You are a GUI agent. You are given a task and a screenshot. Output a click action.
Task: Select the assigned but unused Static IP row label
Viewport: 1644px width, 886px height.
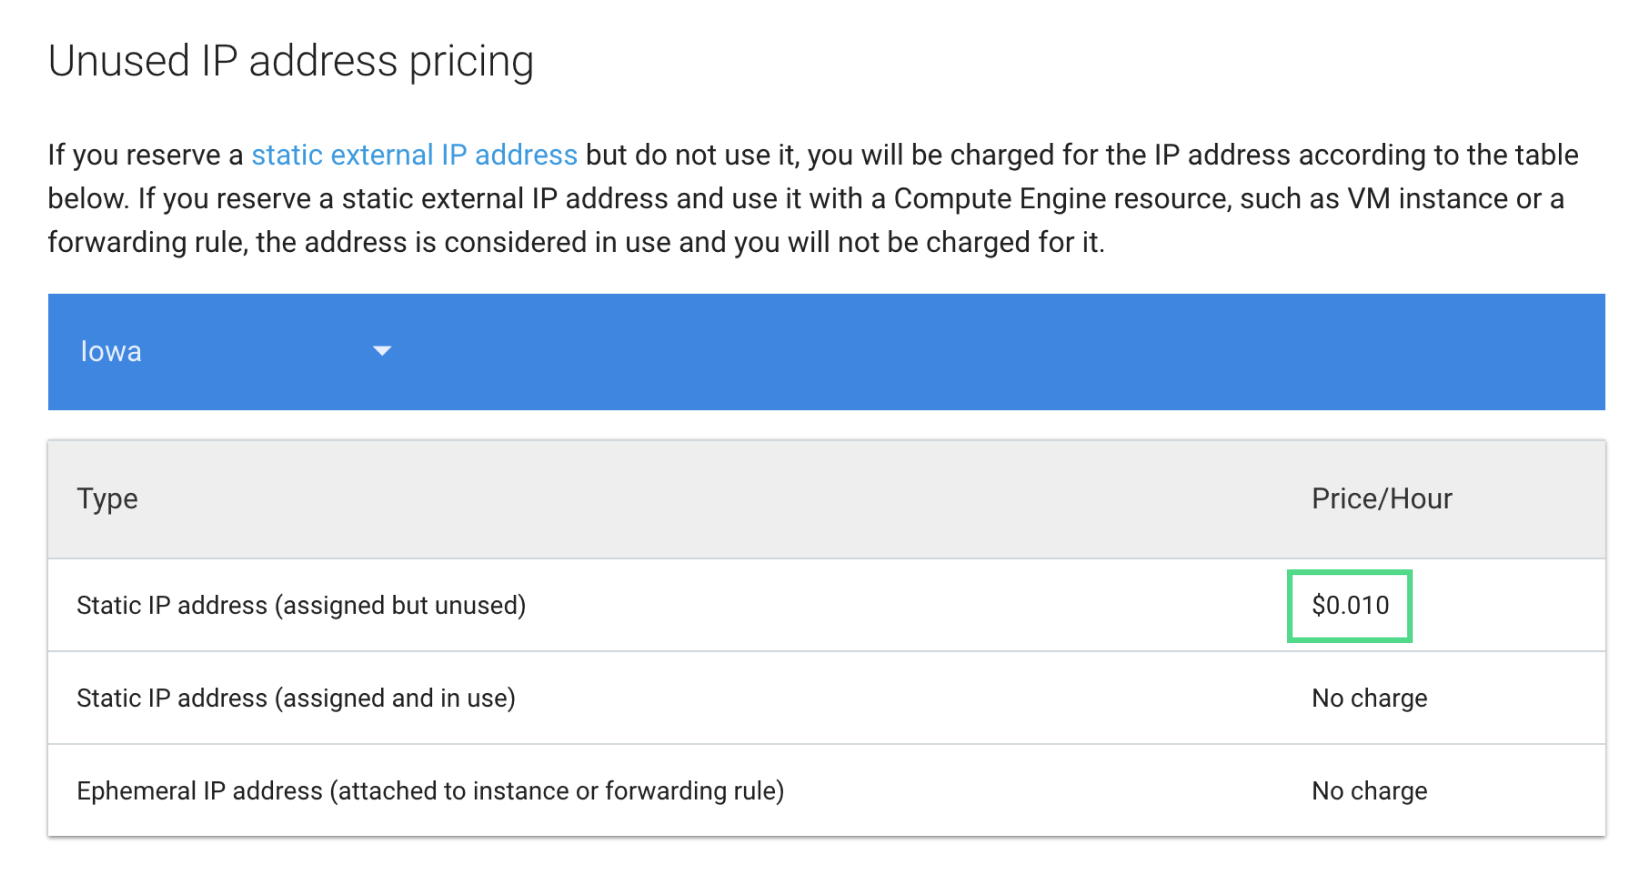pyautogui.click(x=301, y=606)
